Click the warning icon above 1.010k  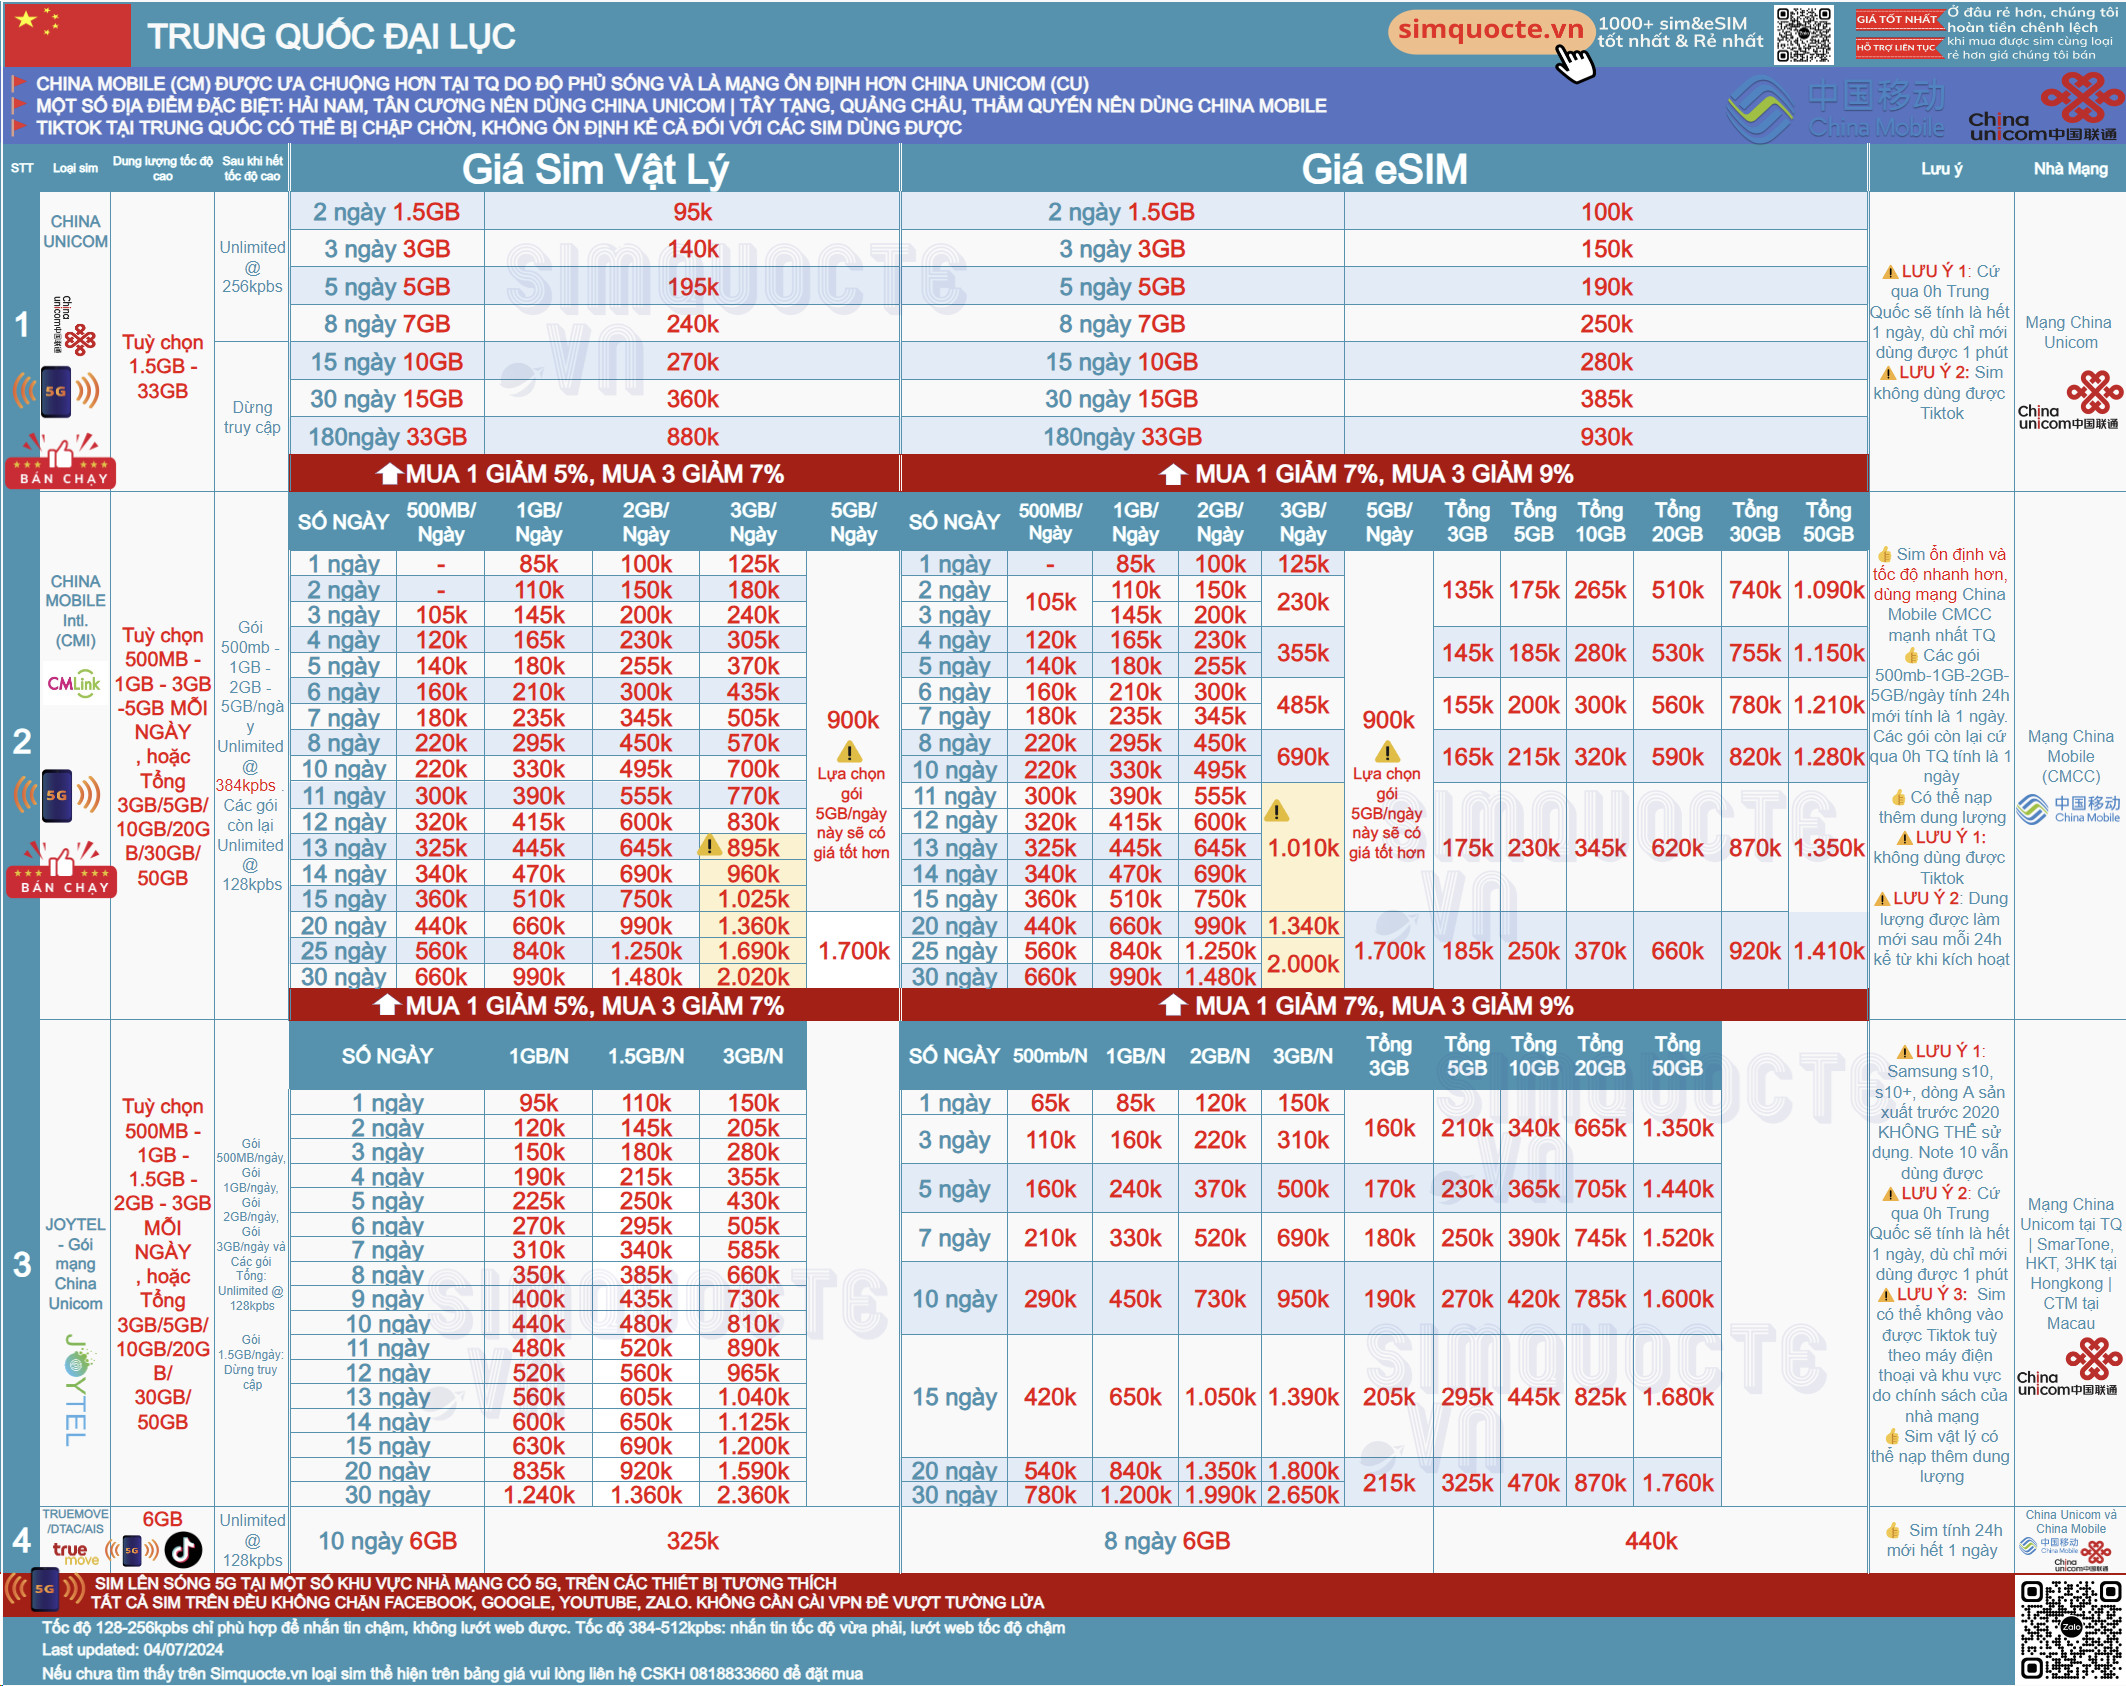pyautogui.click(x=1277, y=810)
